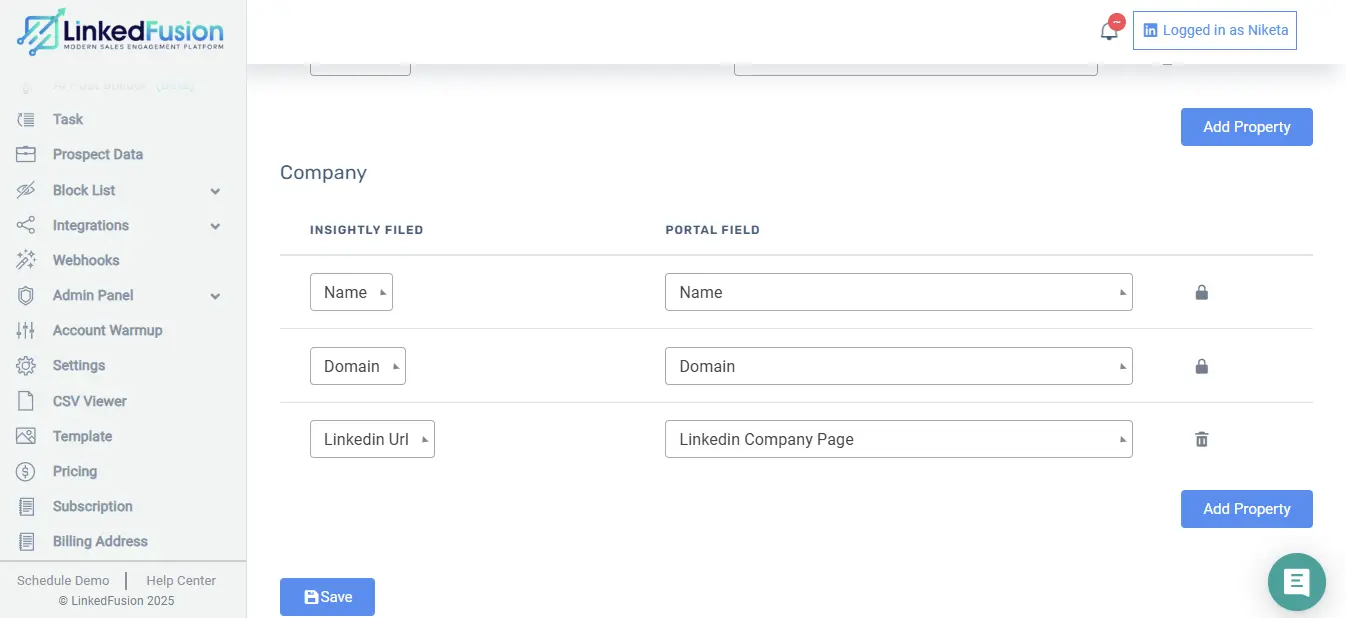
Task: Open Prospect Data menu item
Action: [98, 154]
